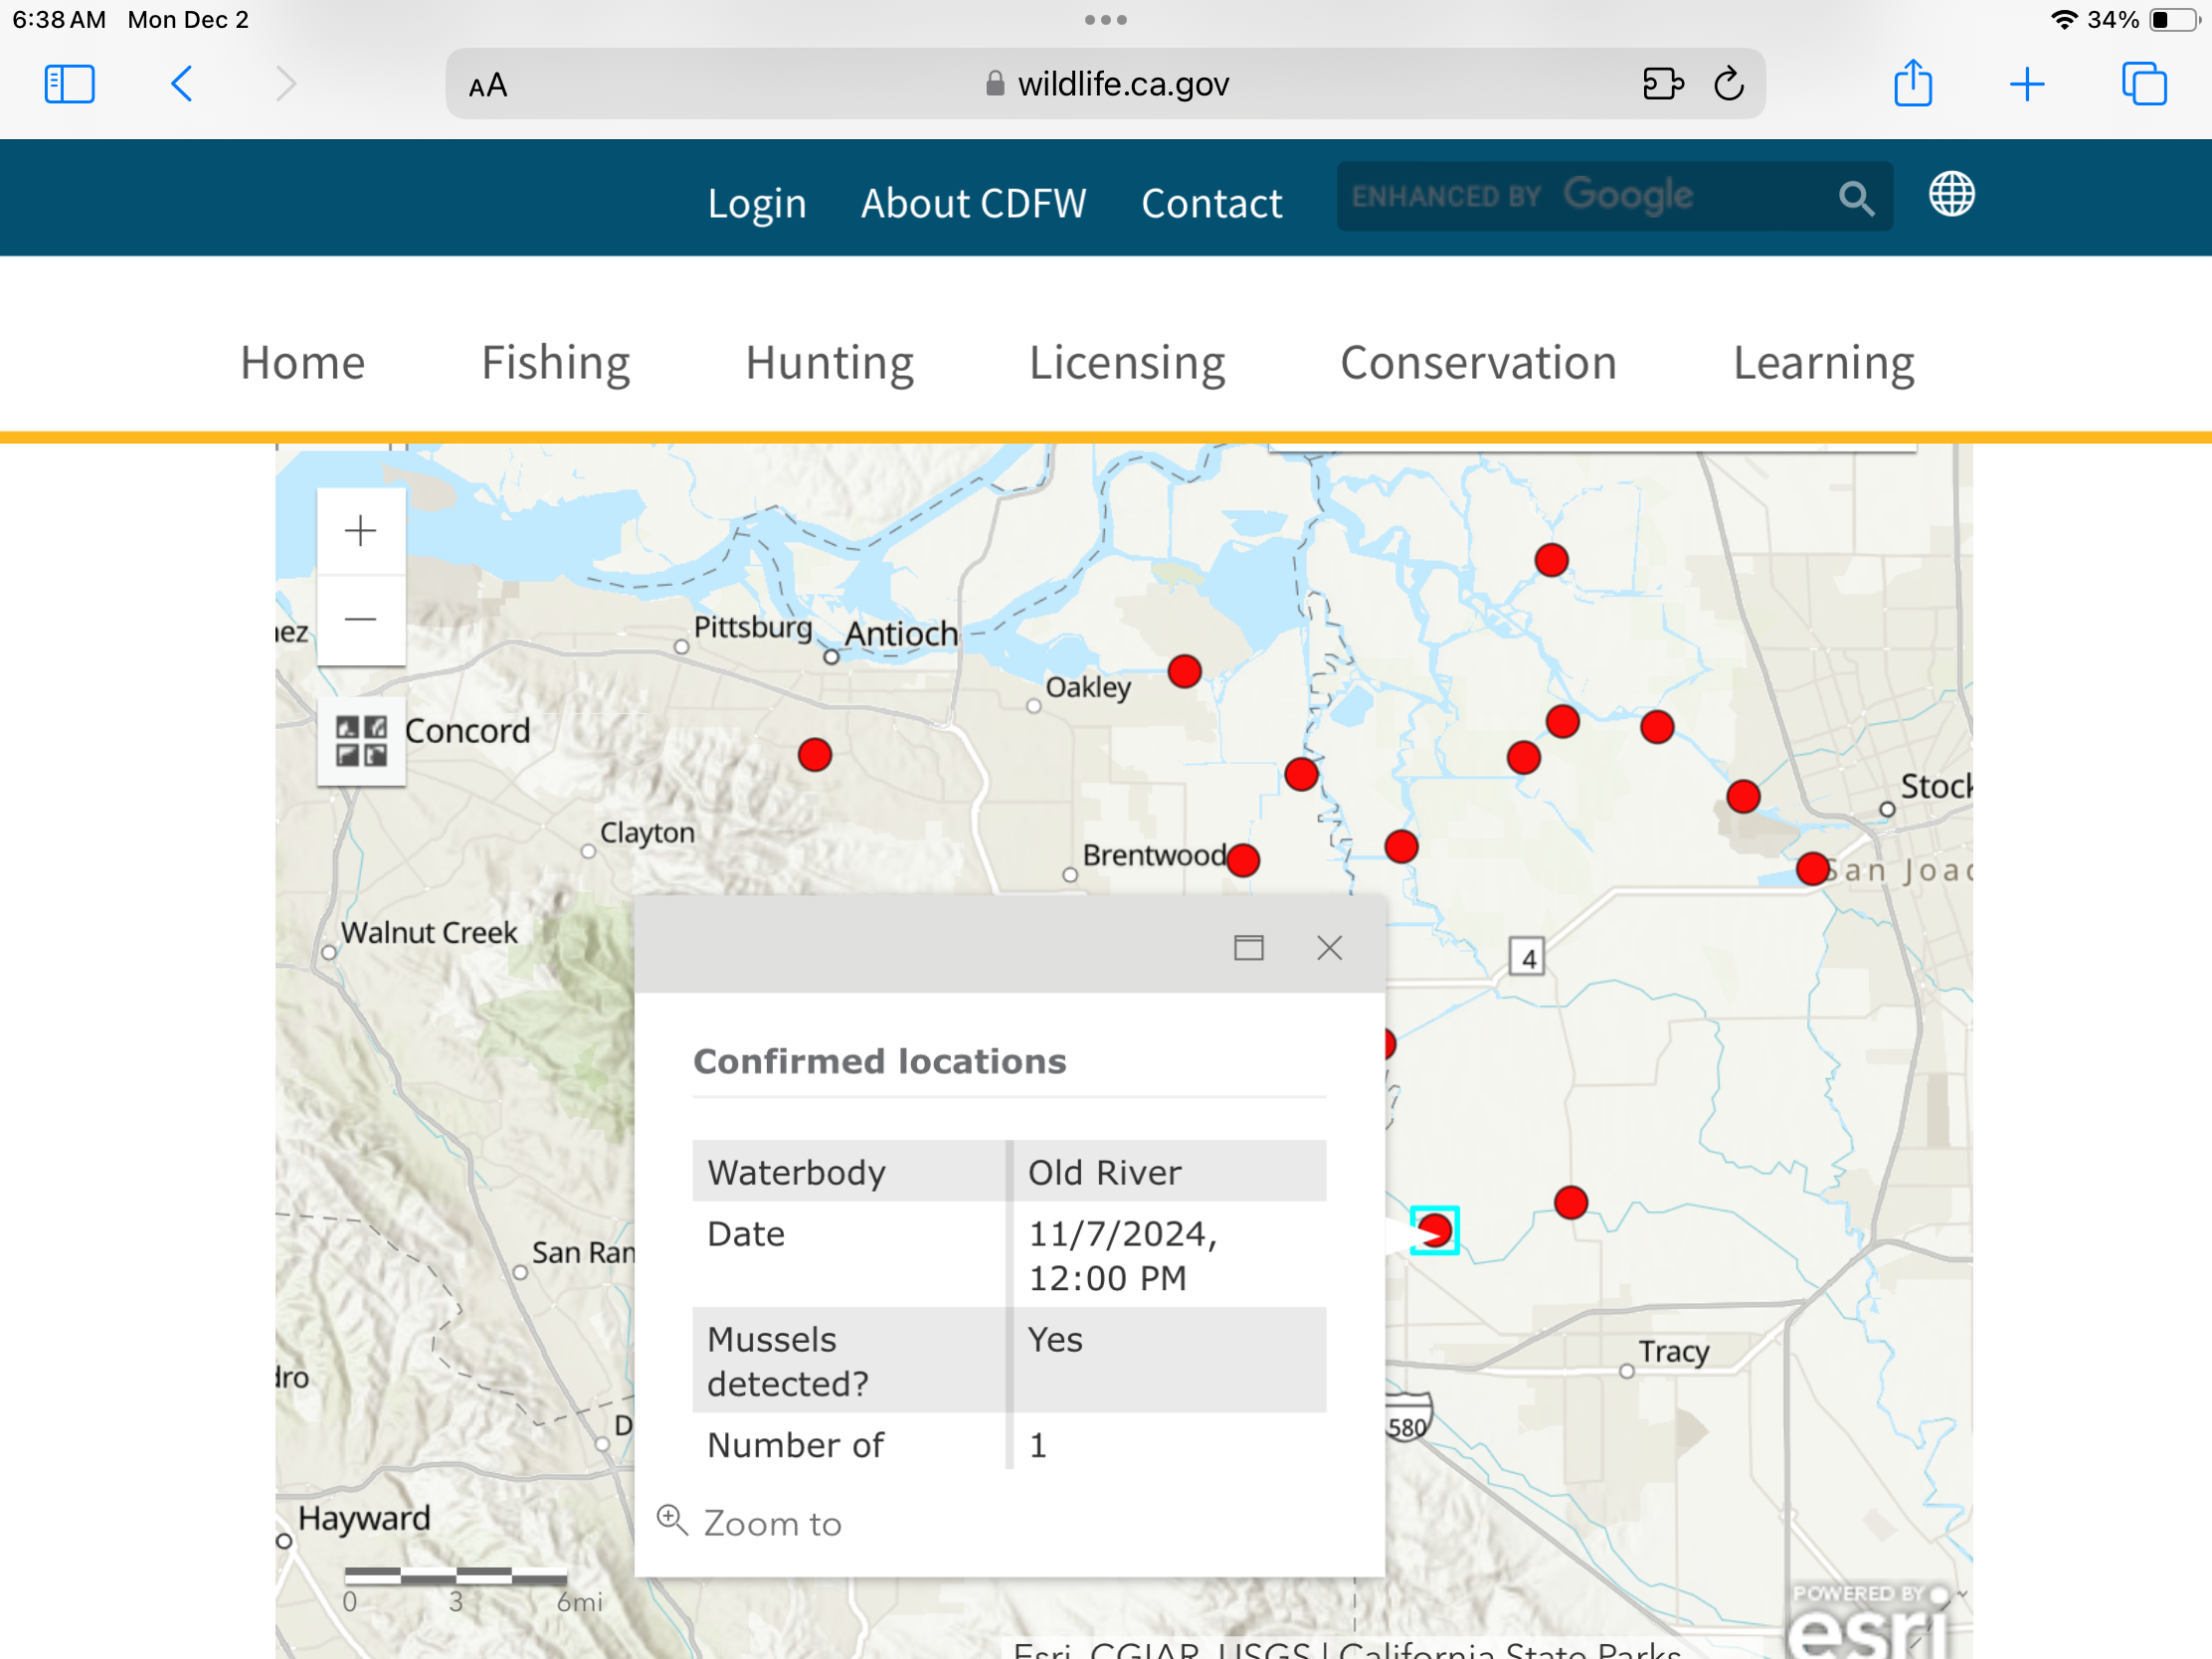
Task: Reload the wildlife.ca.gov page
Action: pos(1728,84)
